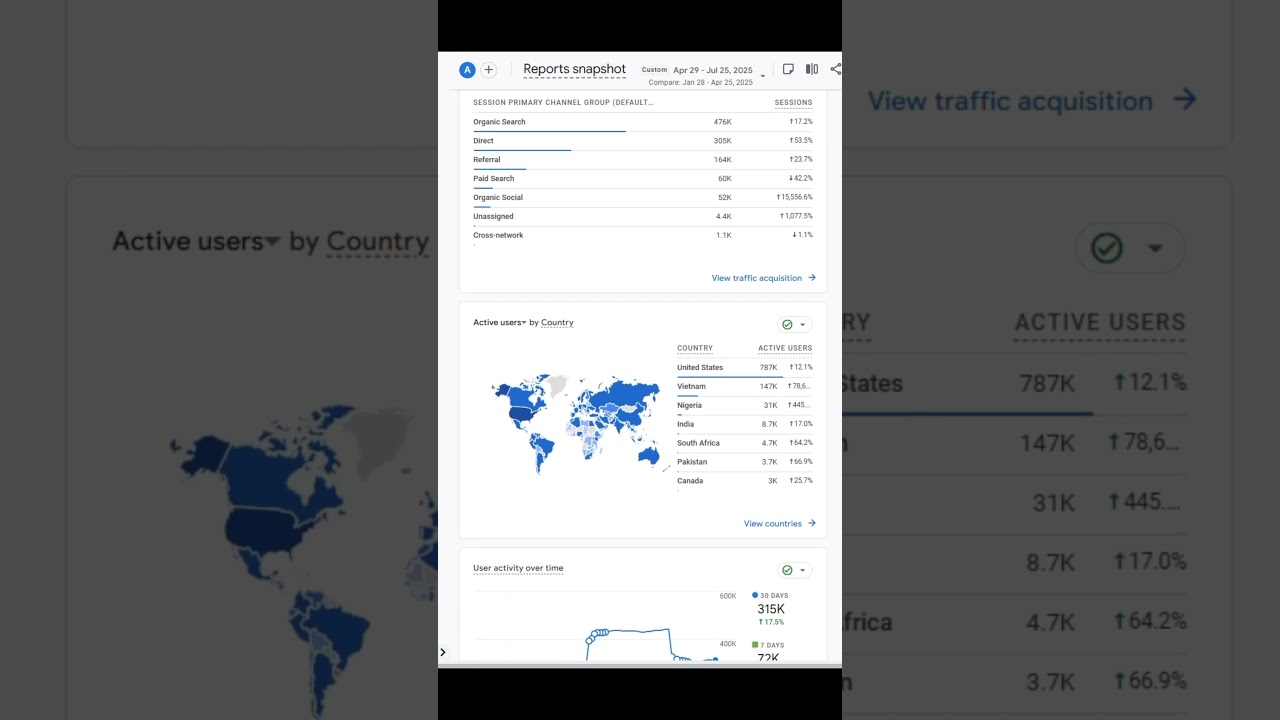Click the green check status in Country card
Image resolution: width=1280 pixels, height=720 pixels.
pyautogui.click(x=787, y=325)
